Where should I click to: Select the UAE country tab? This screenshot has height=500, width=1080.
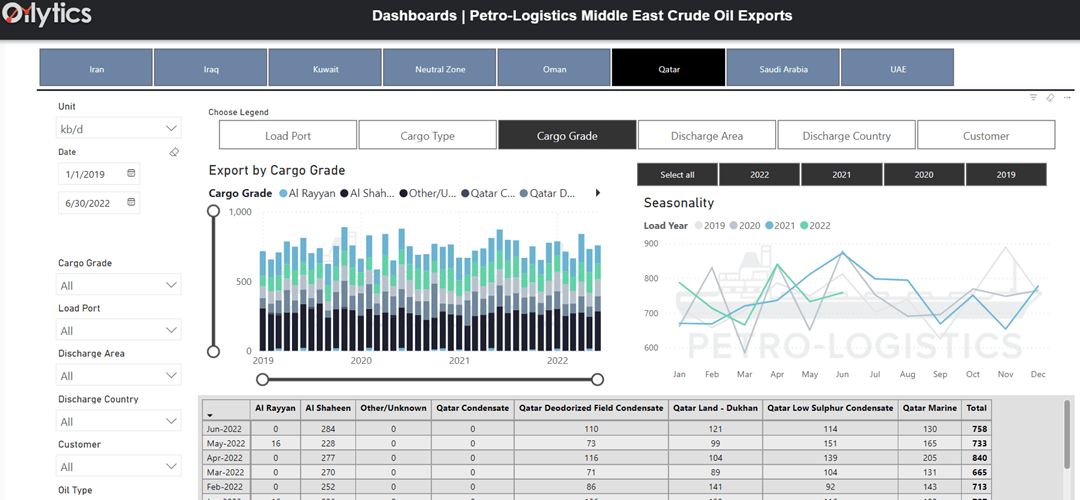click(897, 67)
